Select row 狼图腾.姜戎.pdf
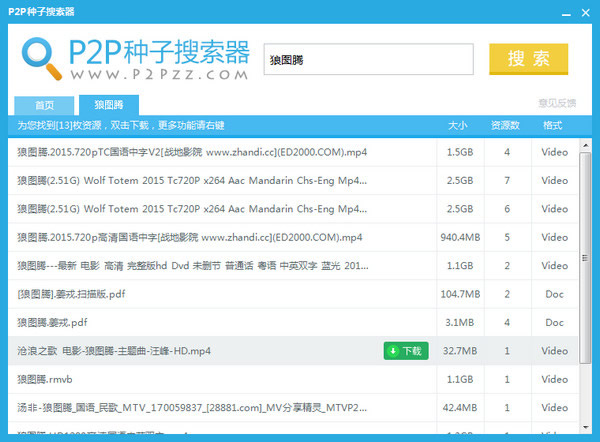The height and width of the screenshot is (442, 600). pos(293,322)
